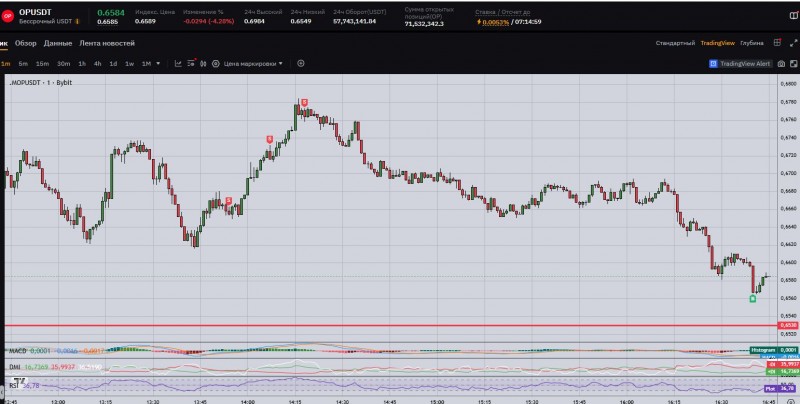800x404 pixels.
Task: Open the Лента новостей tab
Action: tap(107, 43)
